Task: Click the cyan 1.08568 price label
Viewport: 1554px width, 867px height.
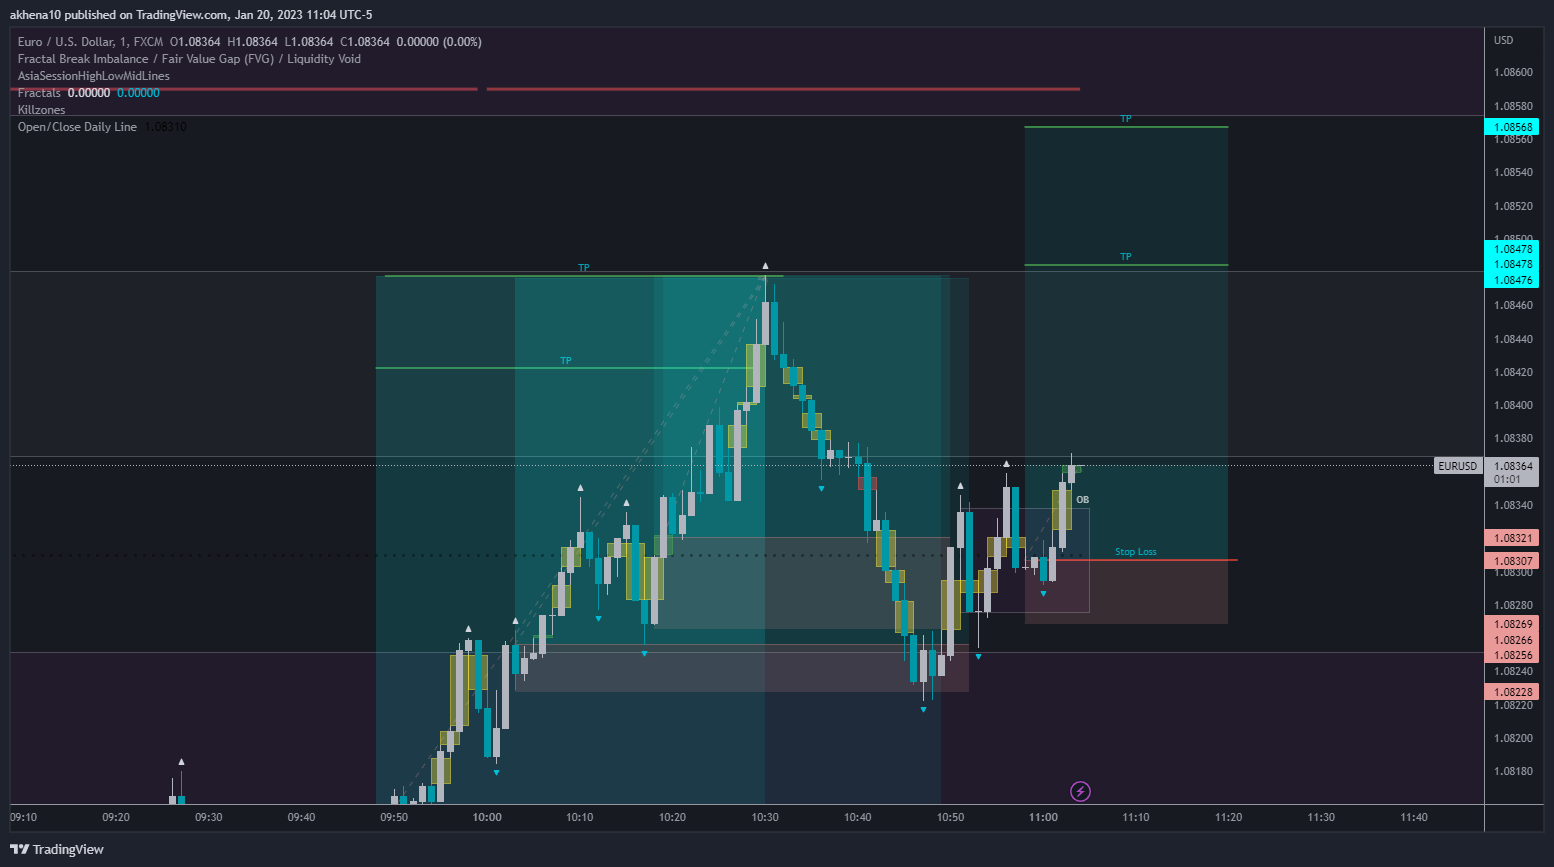Action: pyautogui.click(x=1512, y=127)
